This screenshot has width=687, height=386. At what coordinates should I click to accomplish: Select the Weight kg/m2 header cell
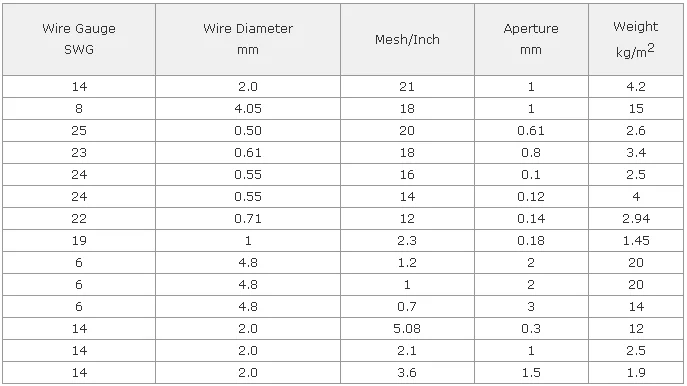click(x=636, y=39)
